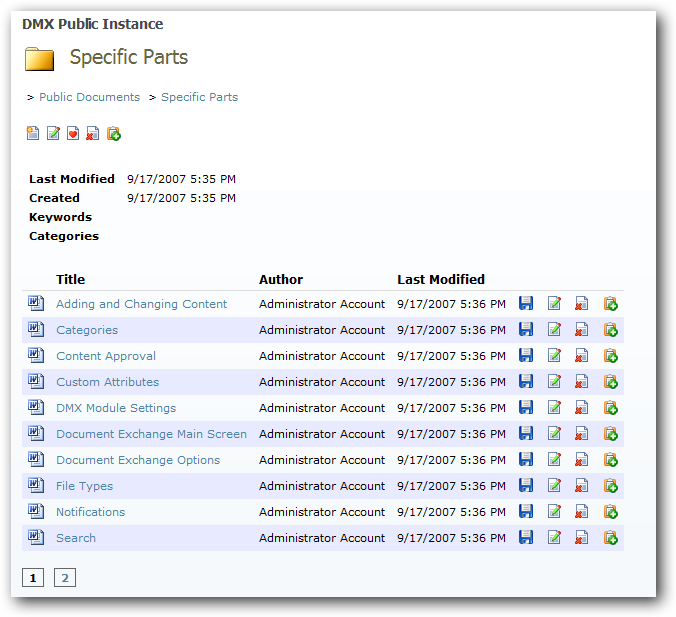Viewport: 676px width, 617px height.
Task: Click the Specific Parts breadcrumb link
Action: pyautogui.click(x=200, y=97)
